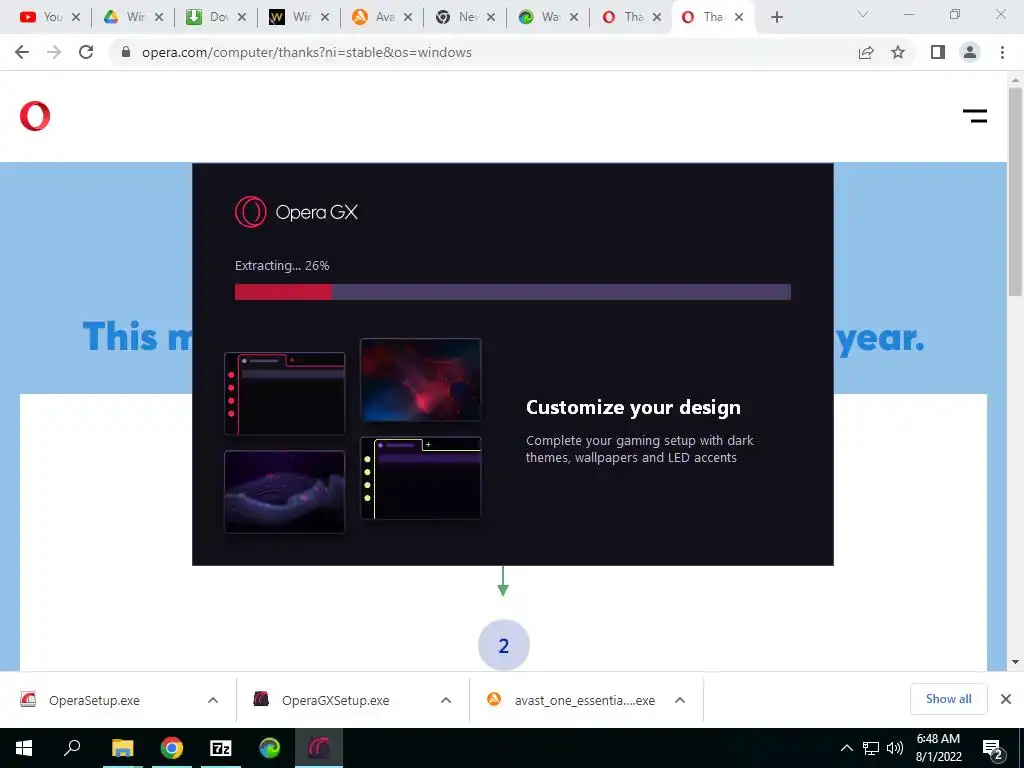Open Windows taskbar search
The image size is (1024, 768).
(x=72, y=748)
